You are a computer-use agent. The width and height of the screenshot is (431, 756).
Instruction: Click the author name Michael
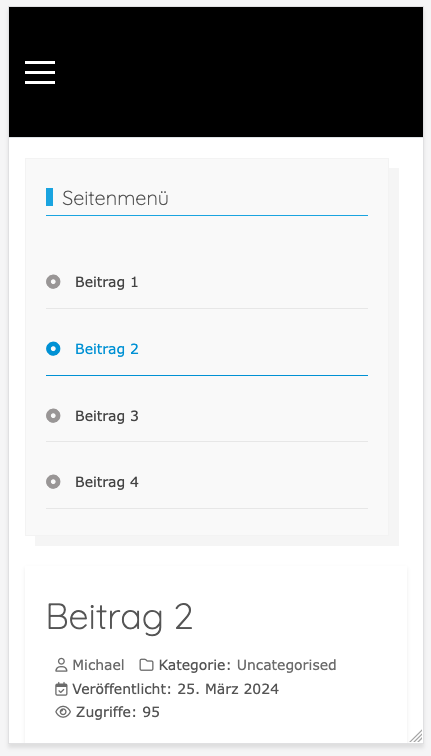pos(98,665)
